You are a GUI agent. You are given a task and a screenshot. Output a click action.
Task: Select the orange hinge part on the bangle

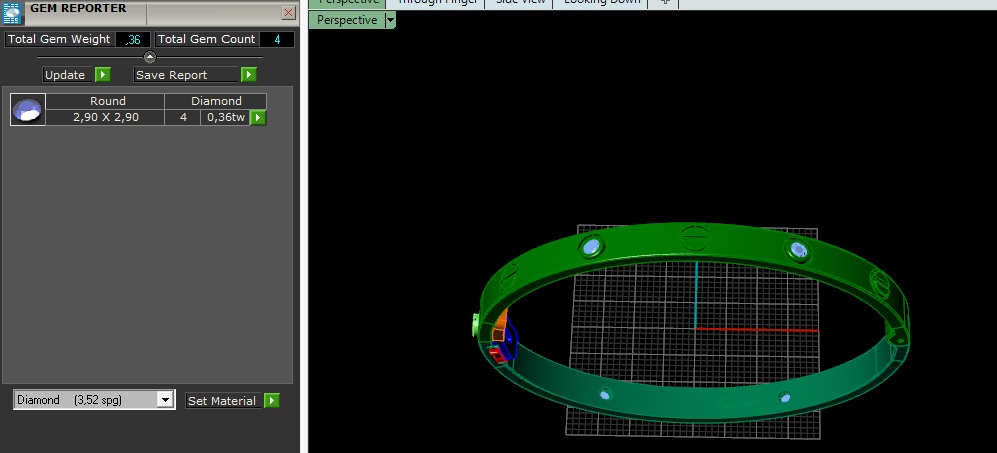(500, 327)
